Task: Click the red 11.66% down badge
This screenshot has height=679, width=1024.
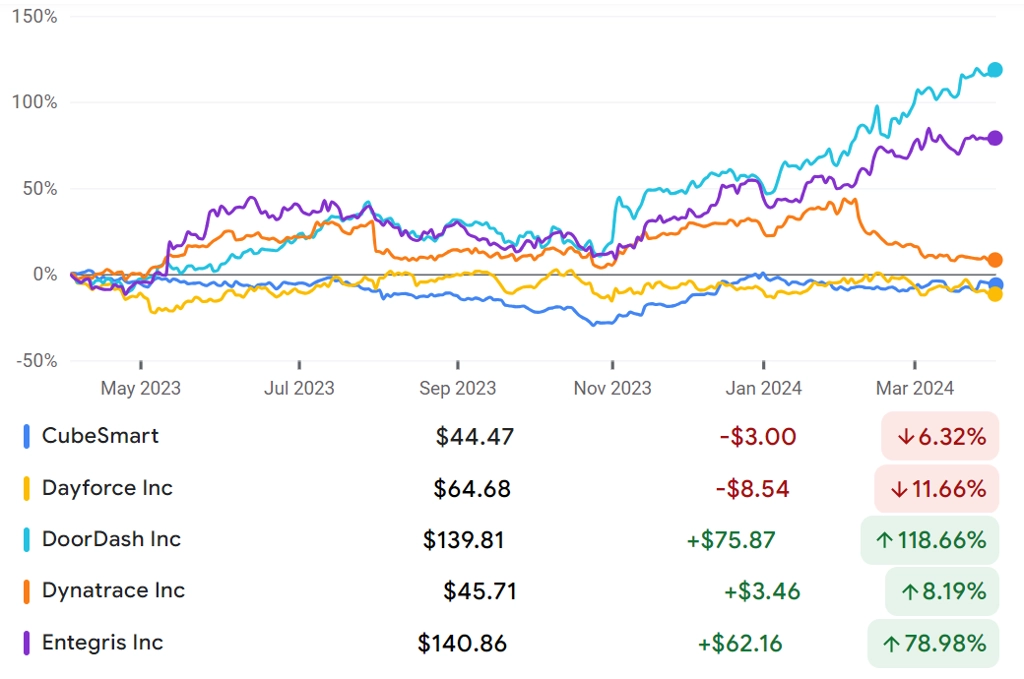Action: 936,488
